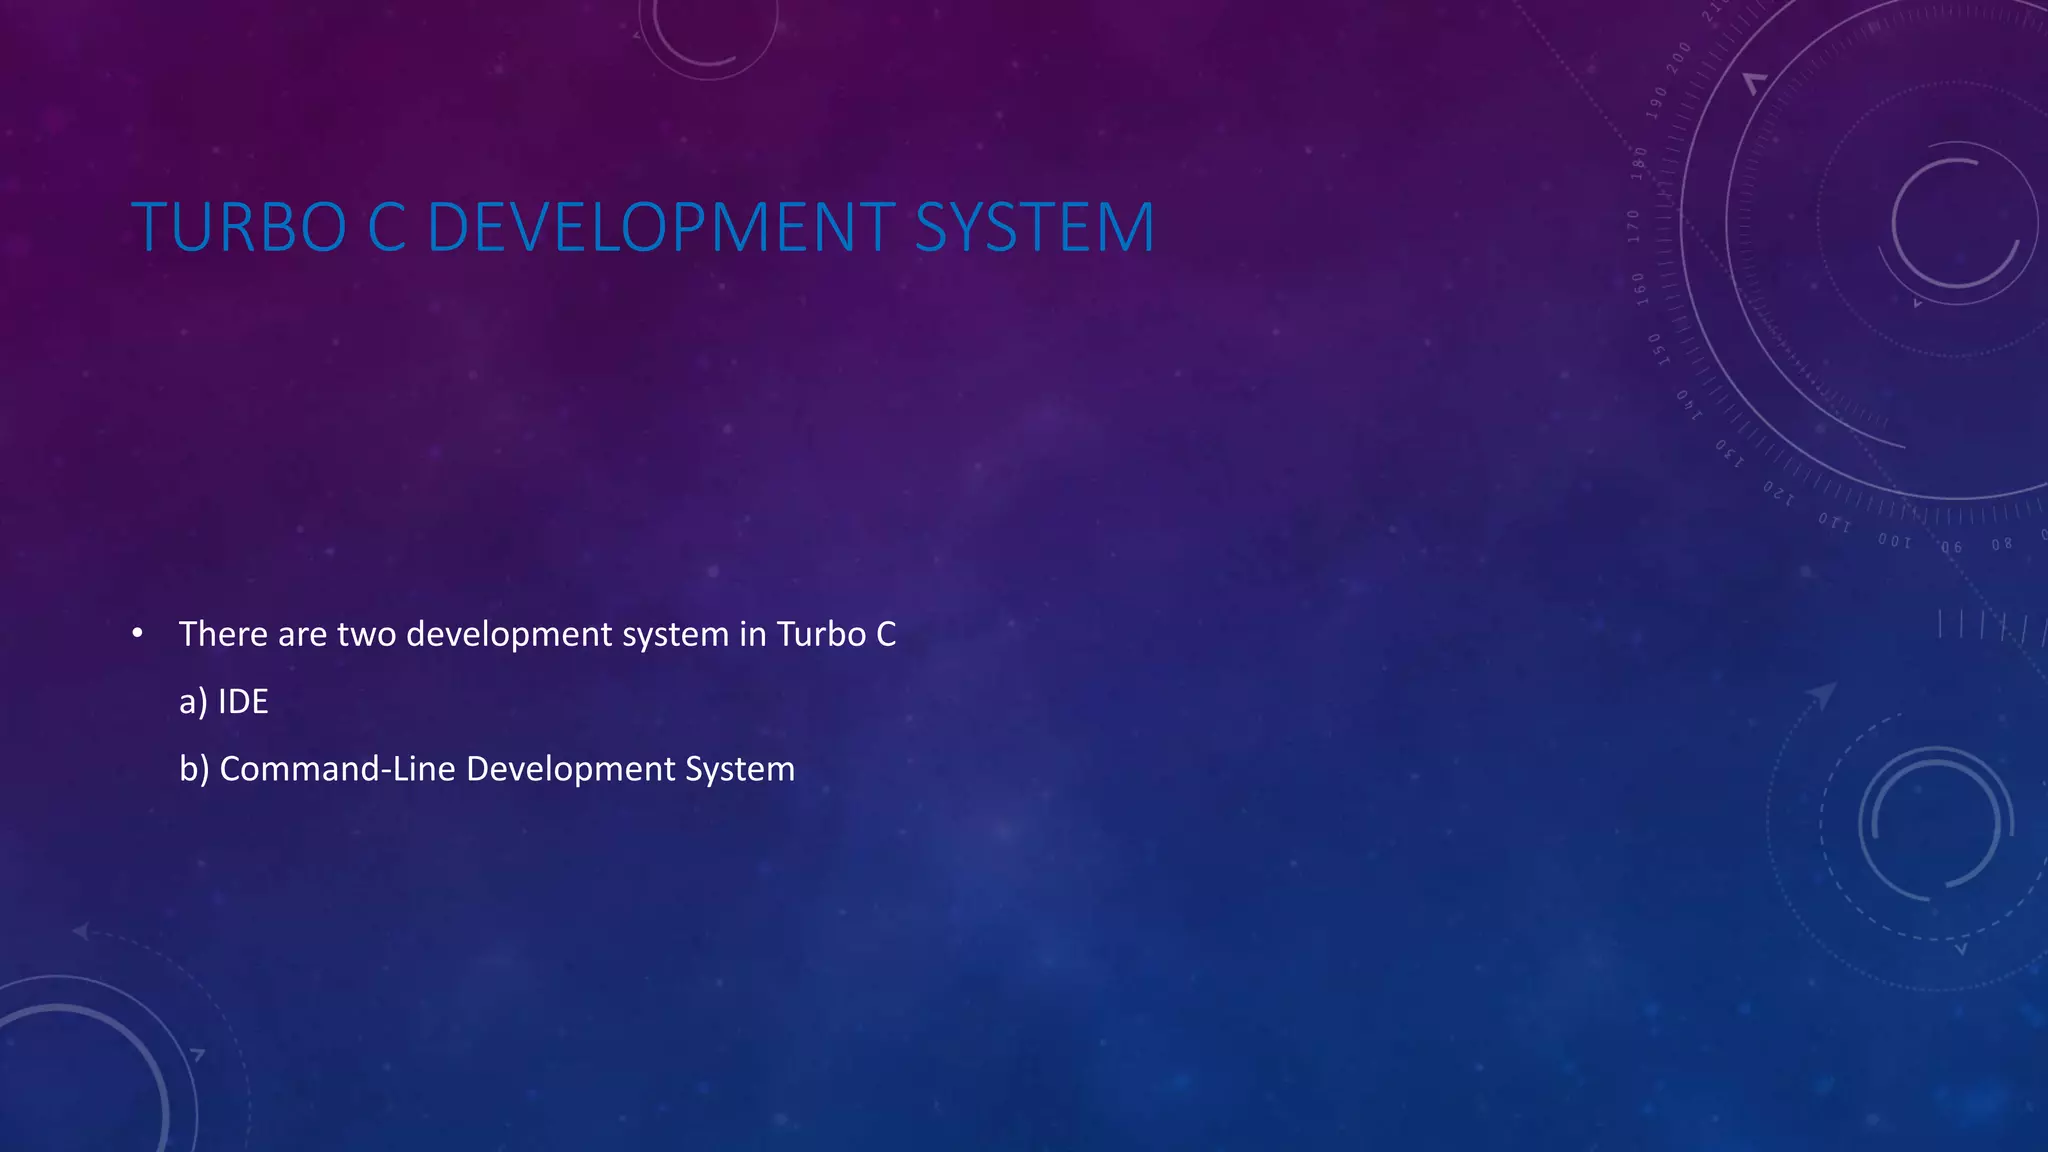This screenshot has height=1152, width=2048.
Task: Click the number 170 on the dial scale
Action: (x=1634, y=226)
